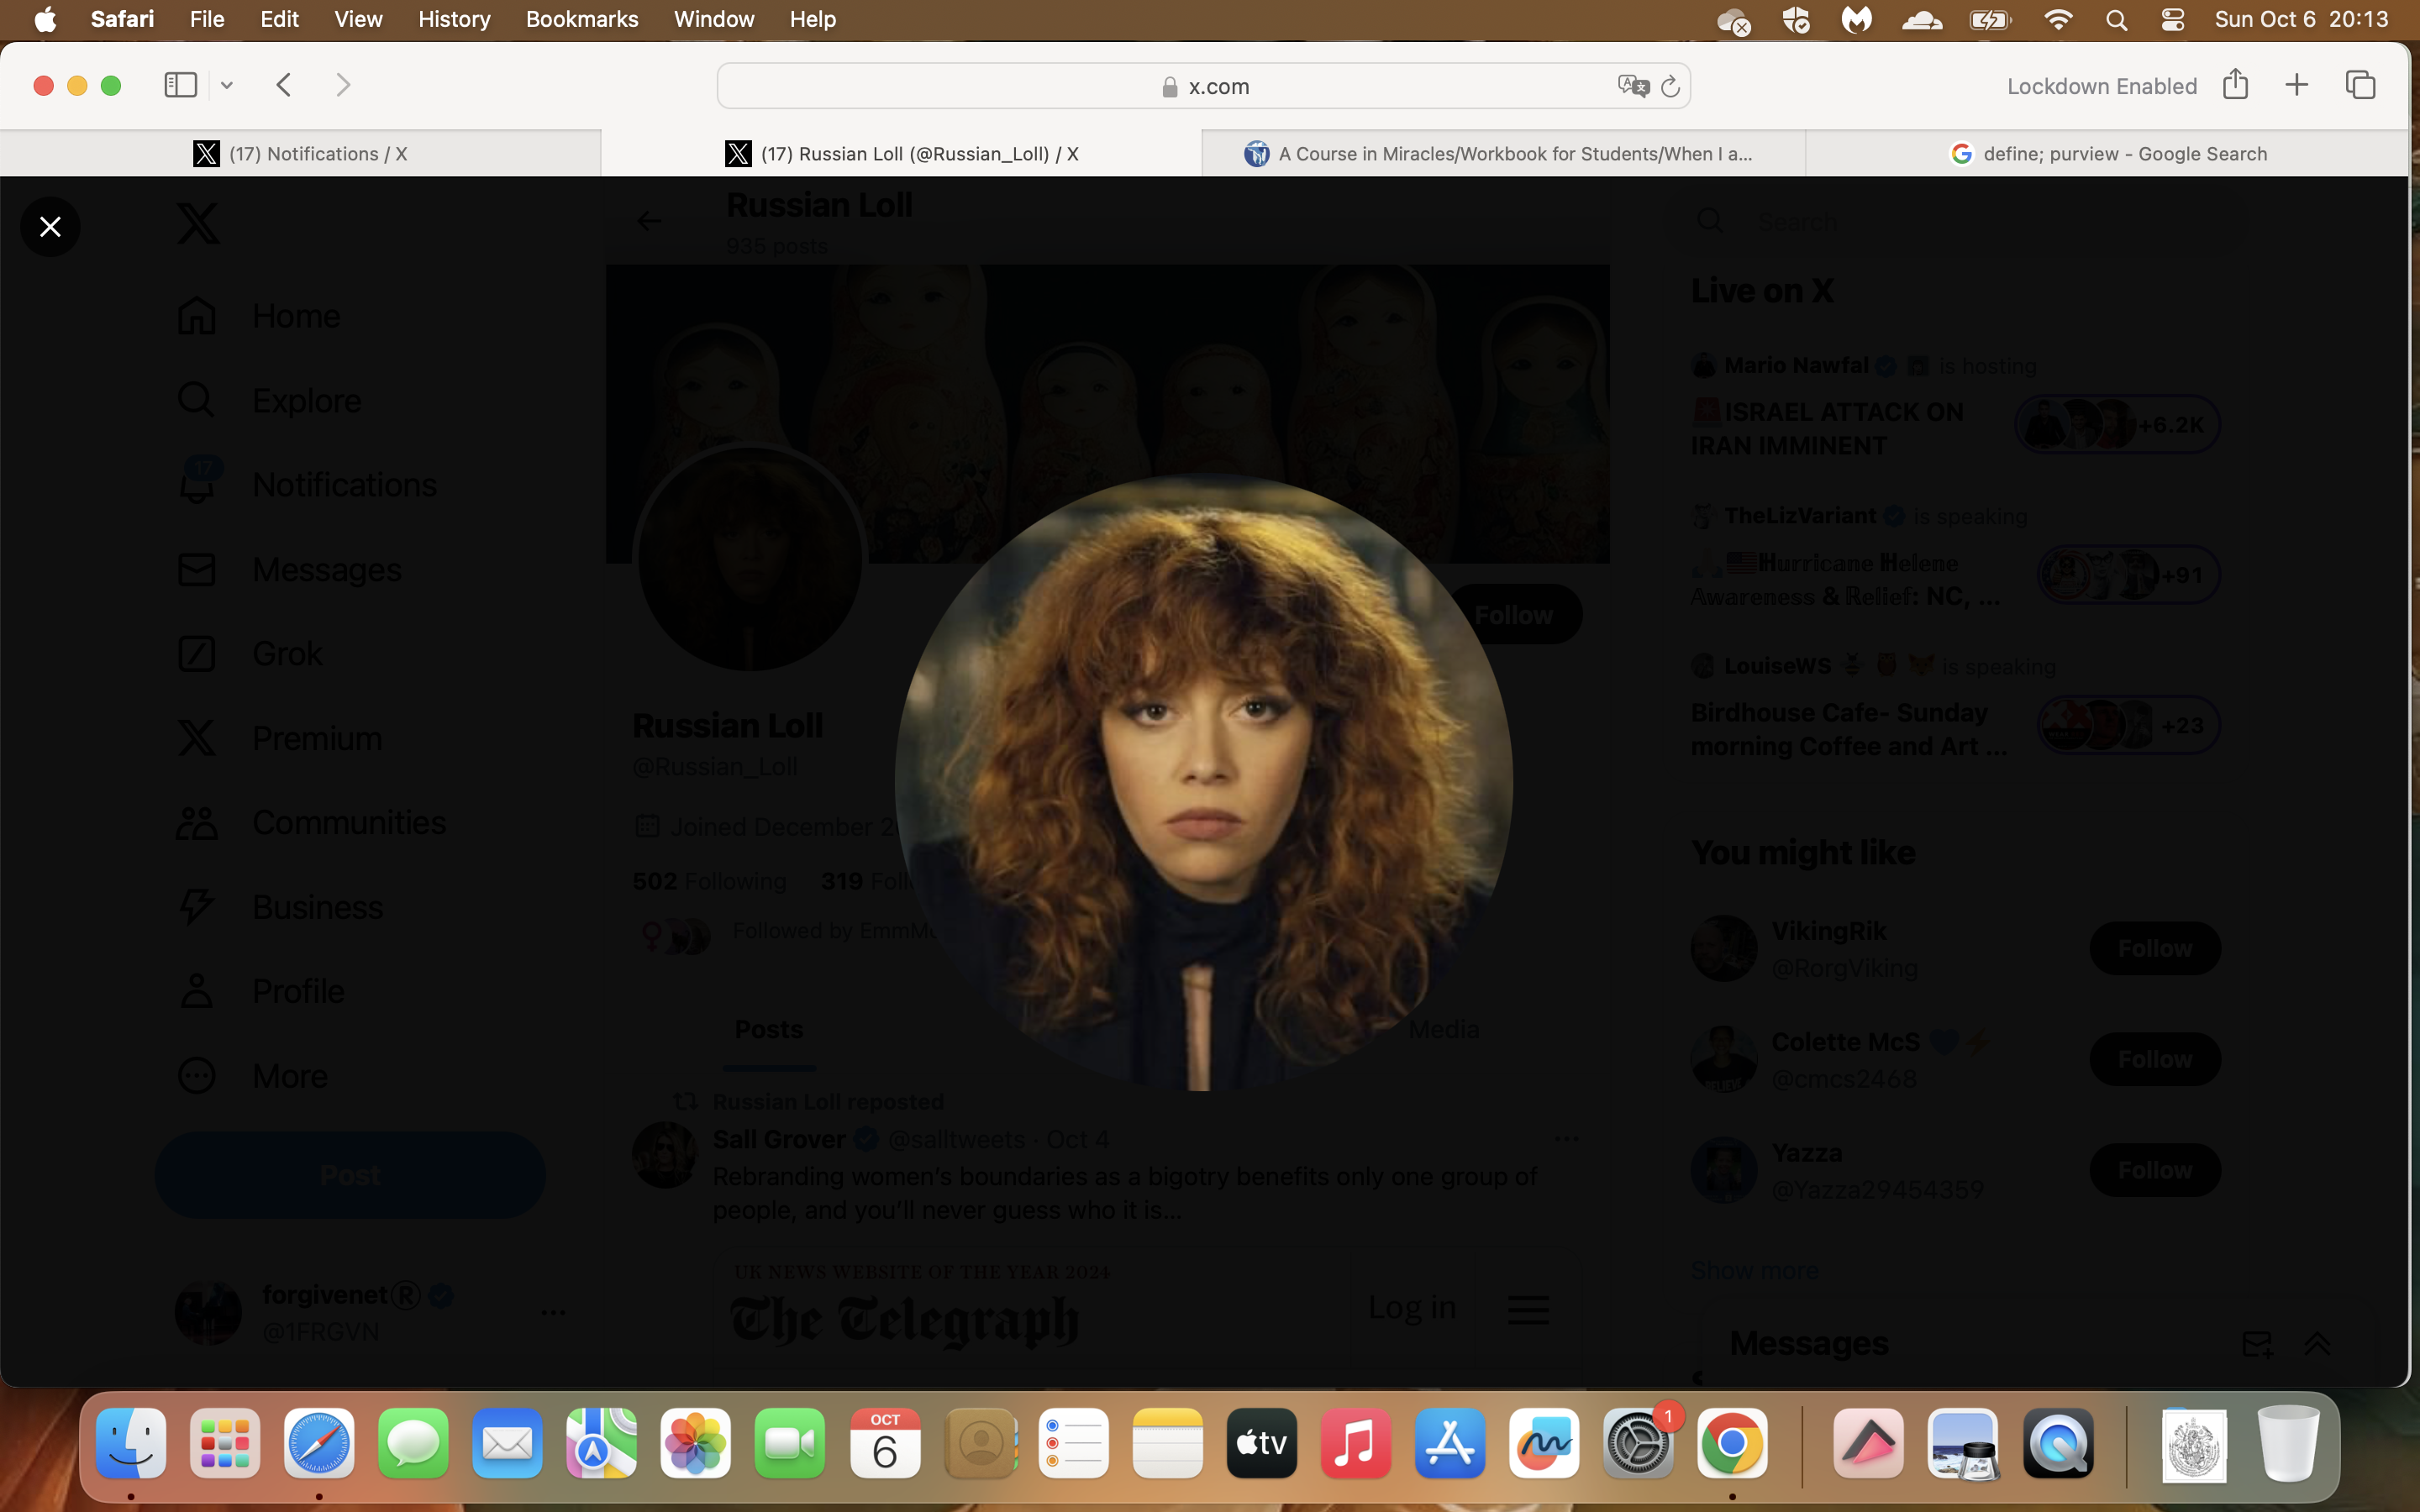Open Spotlight search from menu bar
The width and height of the screenshot is (2420, 1512).
pyautogui.click(x=2116, y=19)
